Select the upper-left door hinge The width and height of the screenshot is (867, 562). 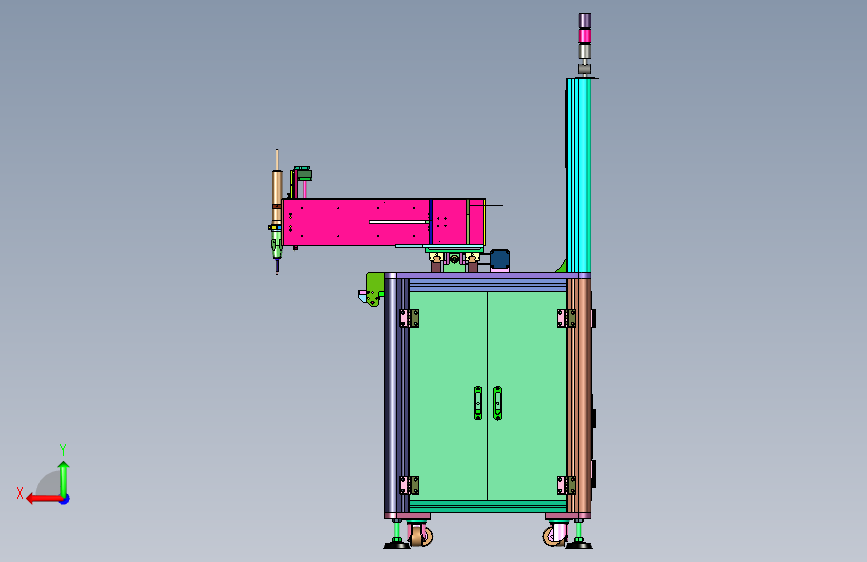pyautogui.click(x=409, y=319)
